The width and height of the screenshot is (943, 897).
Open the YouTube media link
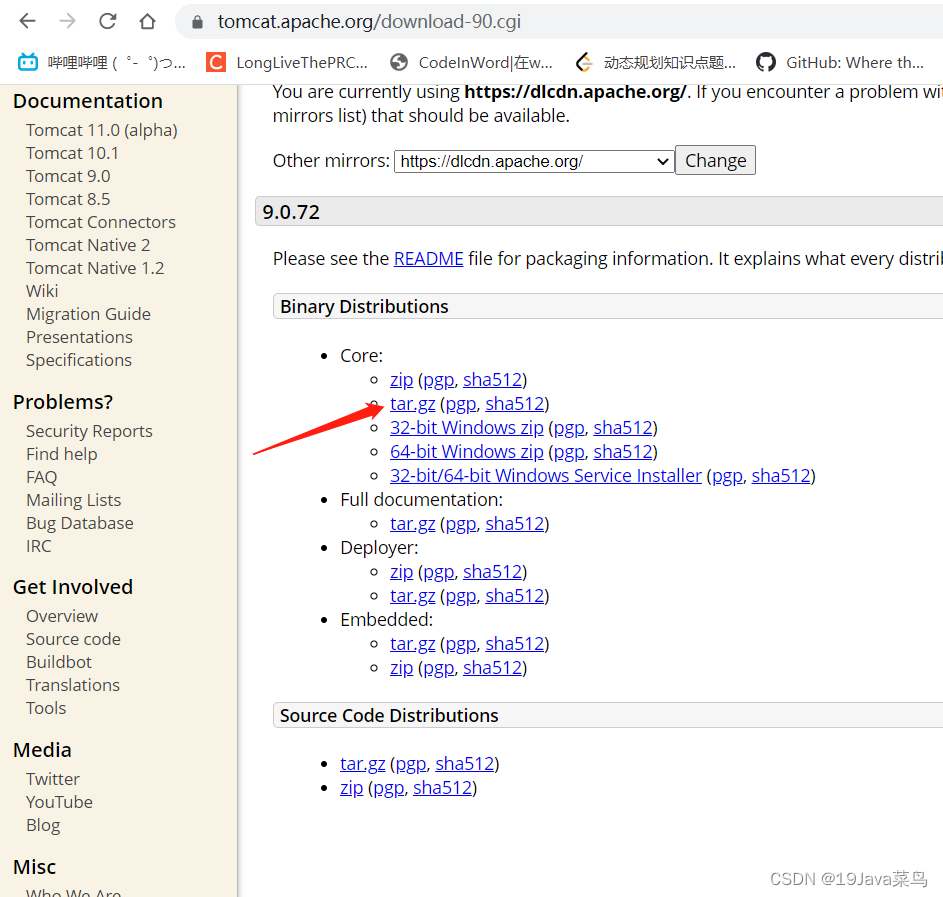point(60,802)
